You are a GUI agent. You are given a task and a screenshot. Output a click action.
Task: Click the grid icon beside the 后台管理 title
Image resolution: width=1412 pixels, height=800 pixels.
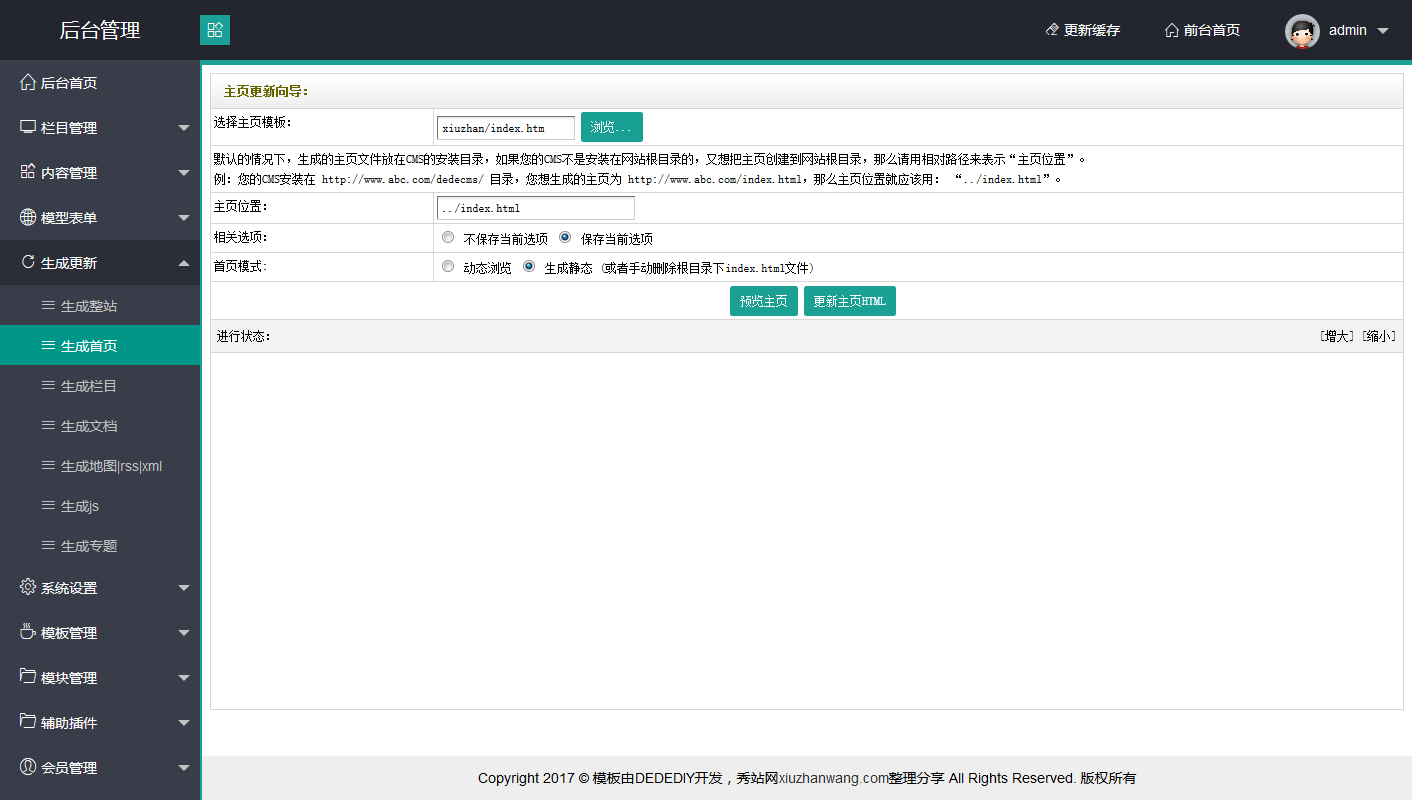215,30
